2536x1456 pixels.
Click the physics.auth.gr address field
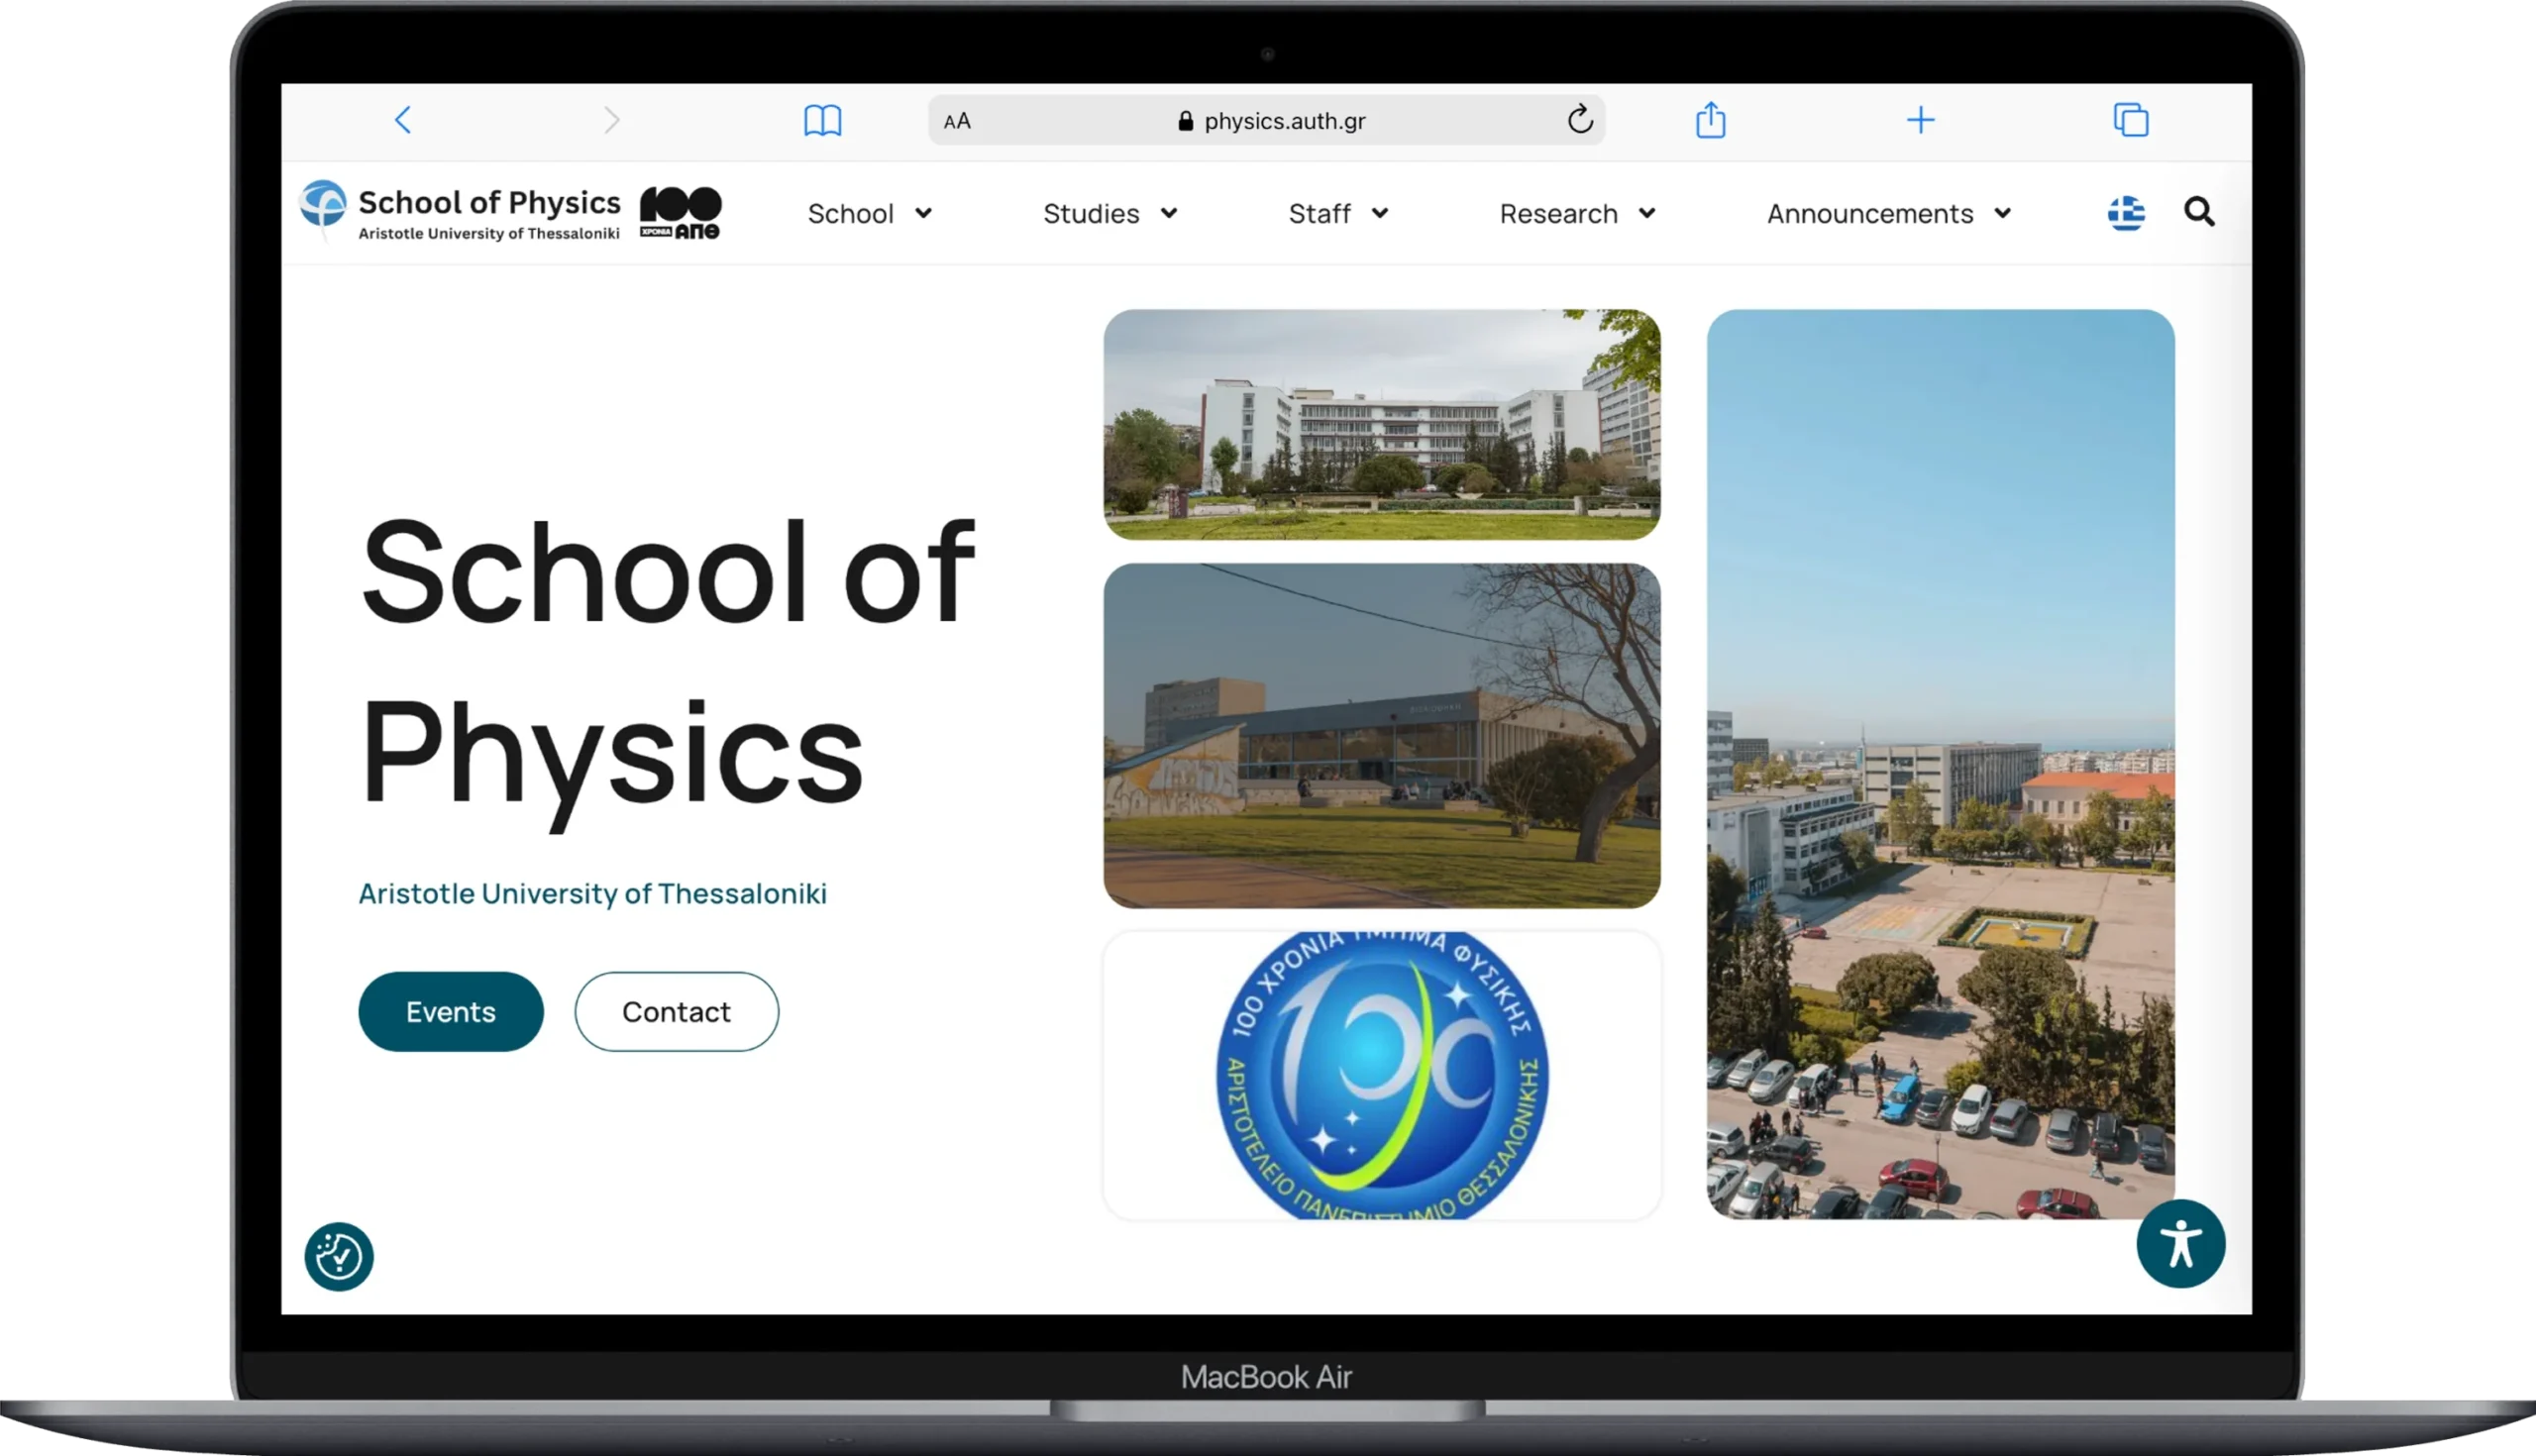(1266, 120)
